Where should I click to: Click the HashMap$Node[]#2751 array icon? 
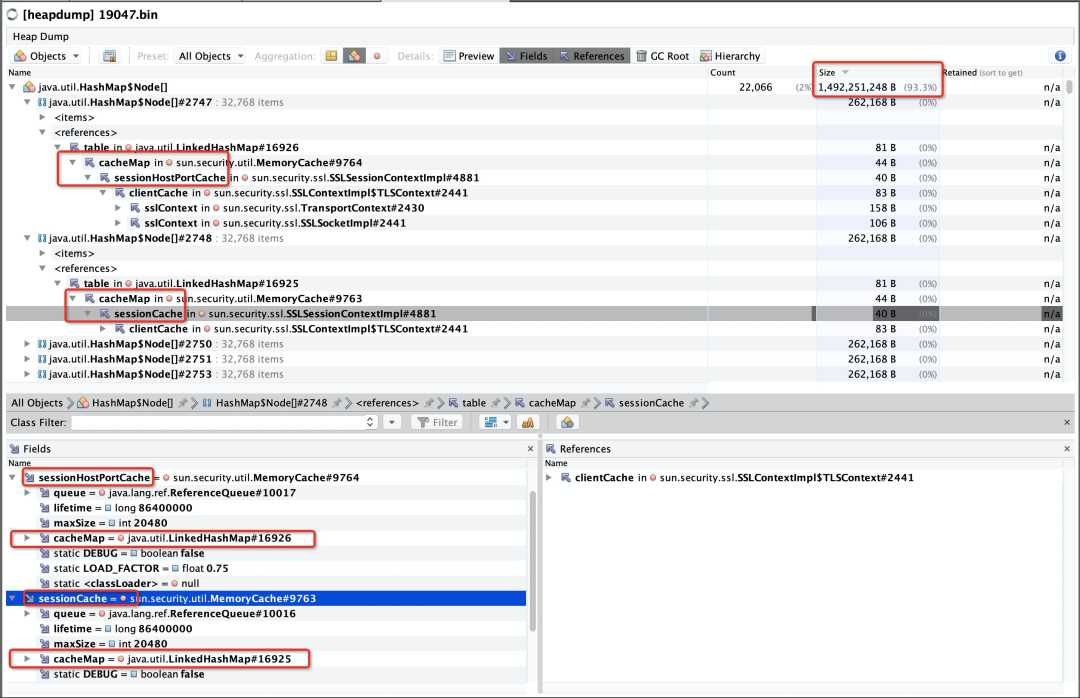tap(42, 359)
